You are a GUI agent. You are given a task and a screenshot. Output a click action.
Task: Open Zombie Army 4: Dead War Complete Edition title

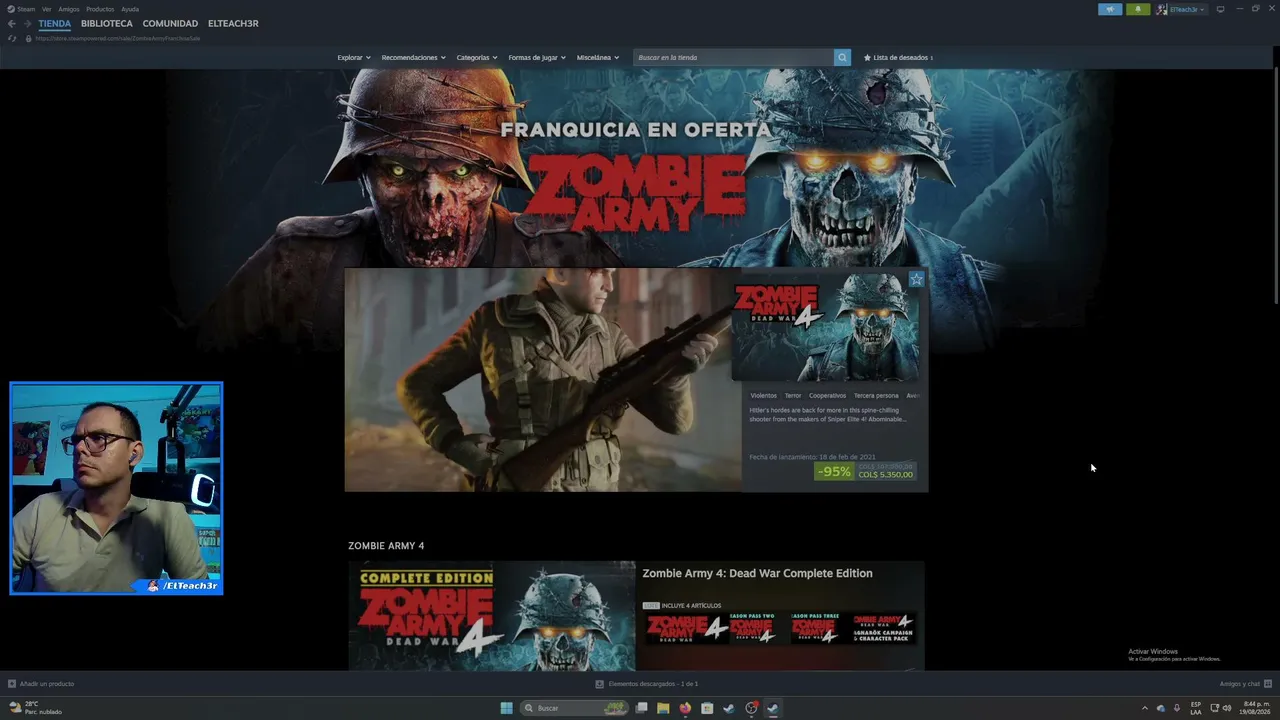(x=757, y=574)
